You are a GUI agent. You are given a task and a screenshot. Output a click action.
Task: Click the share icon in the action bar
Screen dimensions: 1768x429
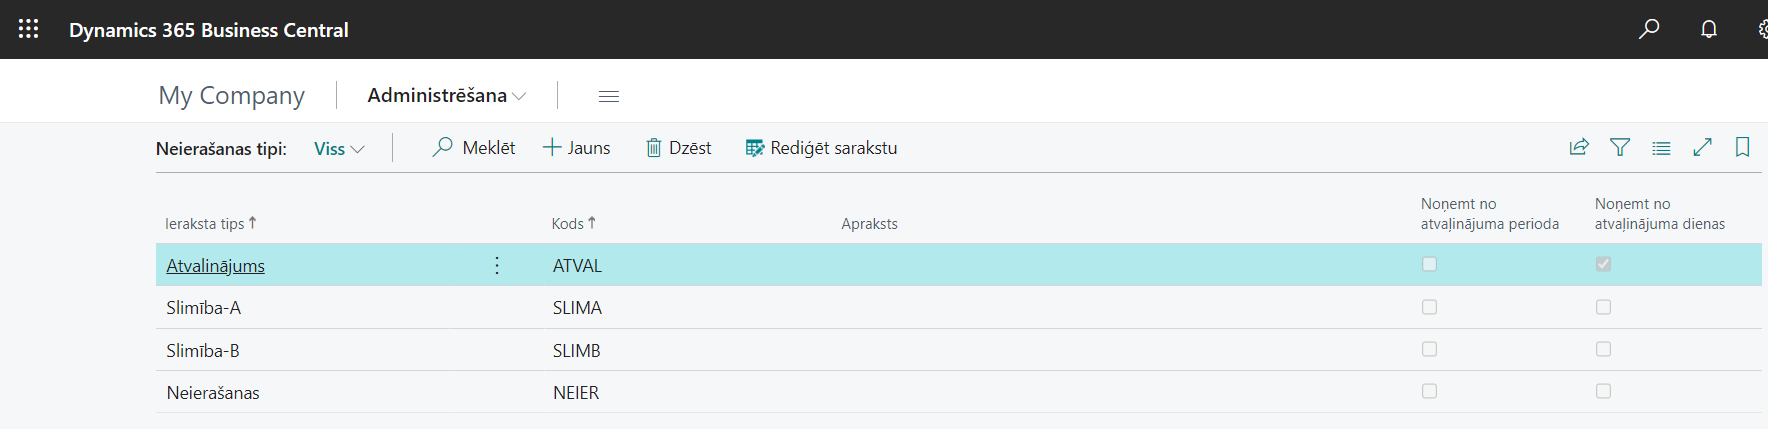pyautogui.click(x=1579, y=148)
